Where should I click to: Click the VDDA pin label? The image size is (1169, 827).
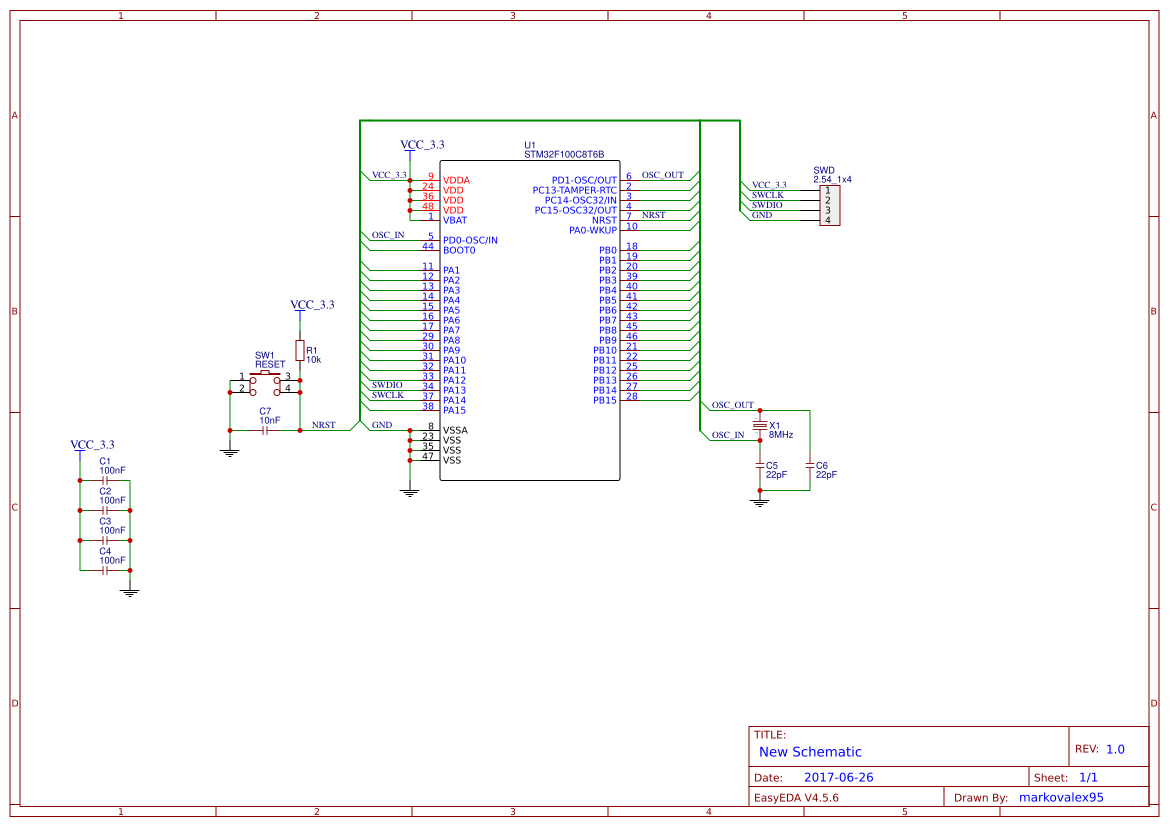coord(456,180)
